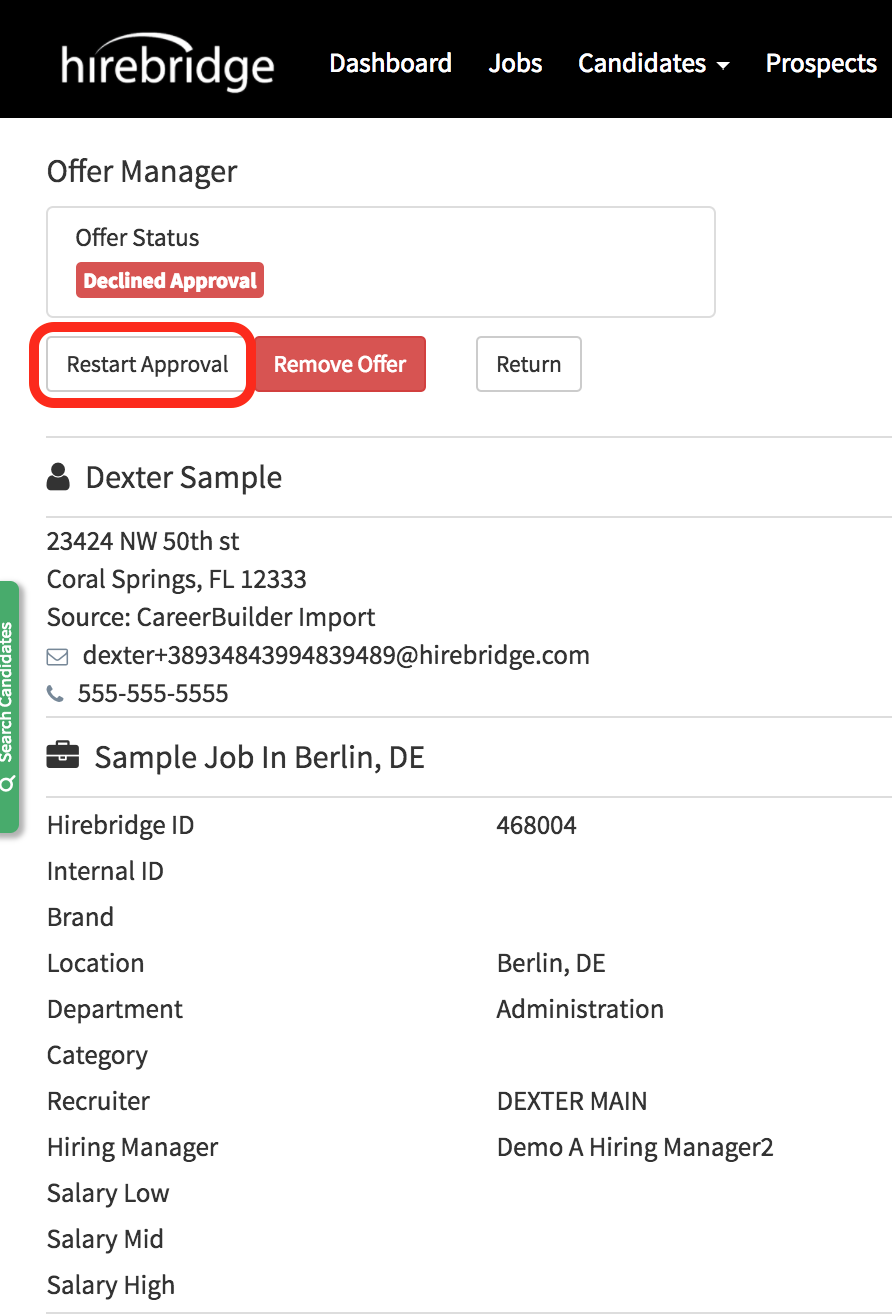Select the Sample Job In Berlin heading

click(259, 757)
